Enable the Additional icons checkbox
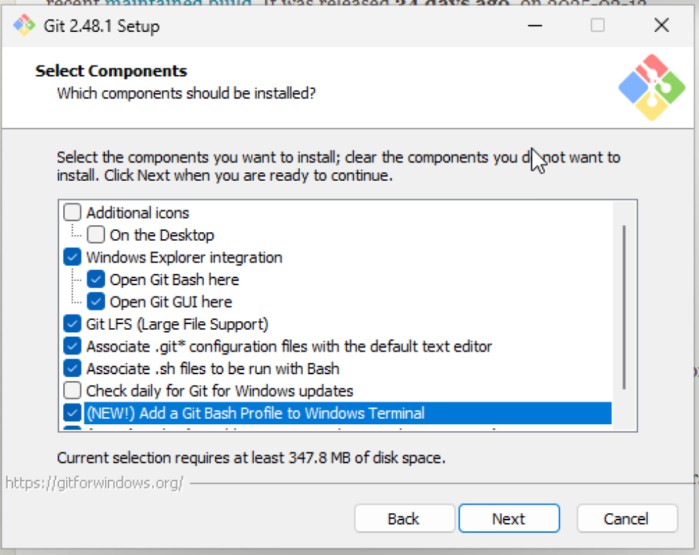 pos(72,213)
